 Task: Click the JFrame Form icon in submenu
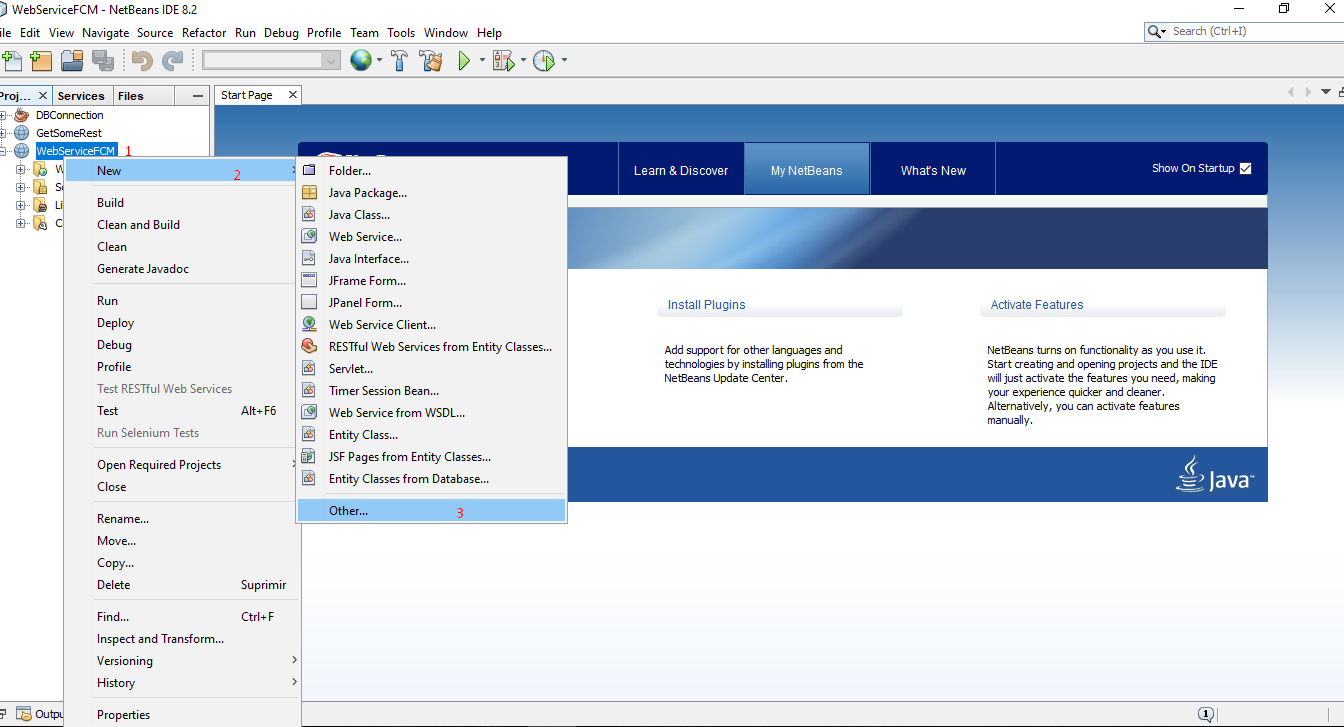[x=309, y=281]
